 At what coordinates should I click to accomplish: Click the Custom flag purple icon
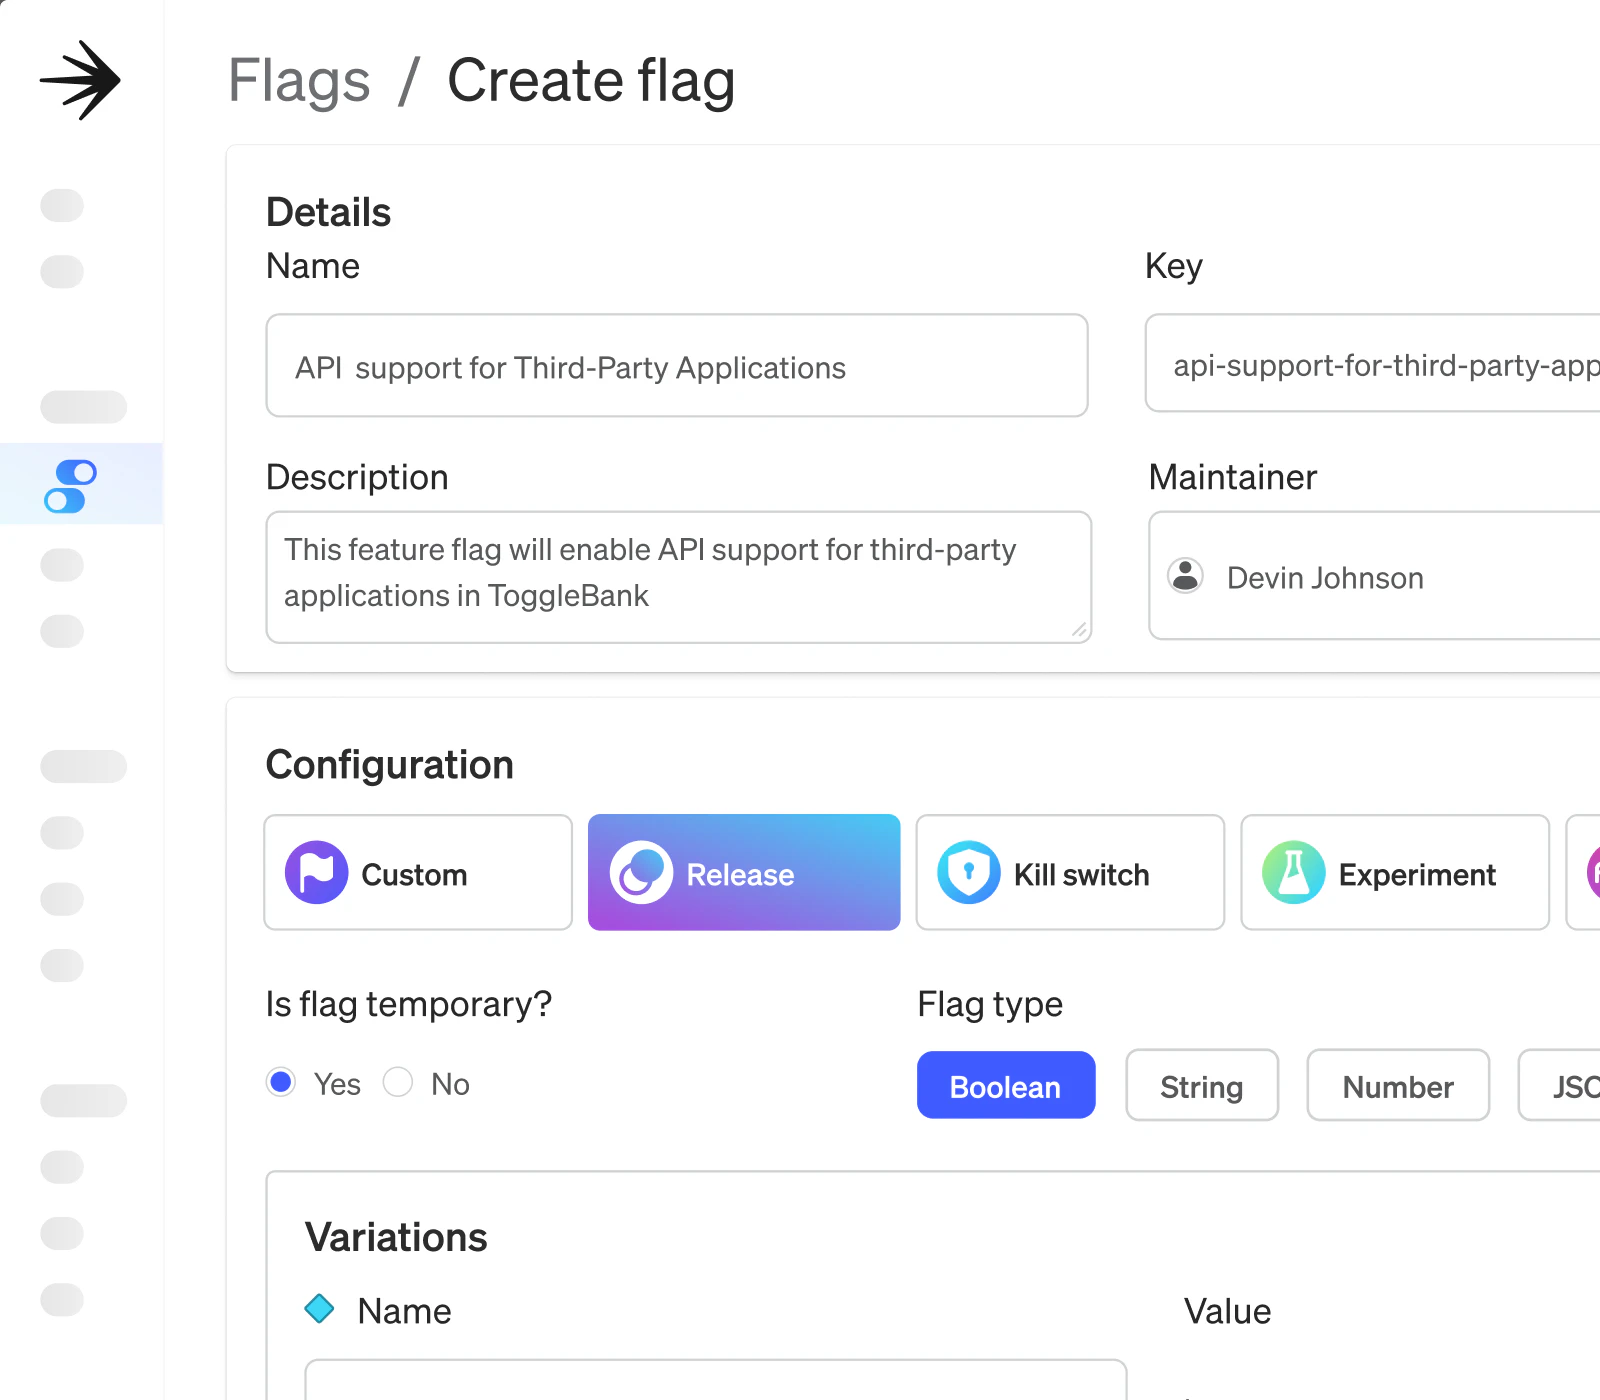(316, 873)
